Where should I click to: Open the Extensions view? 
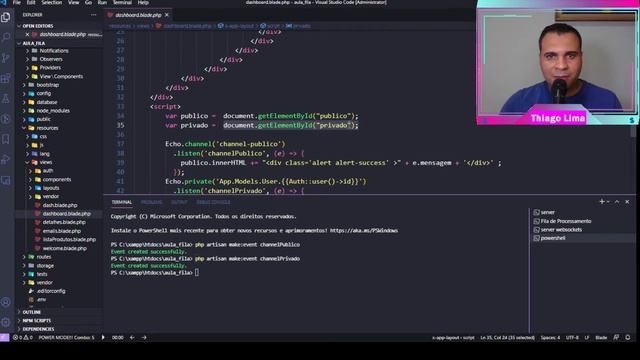coord(6,78)
